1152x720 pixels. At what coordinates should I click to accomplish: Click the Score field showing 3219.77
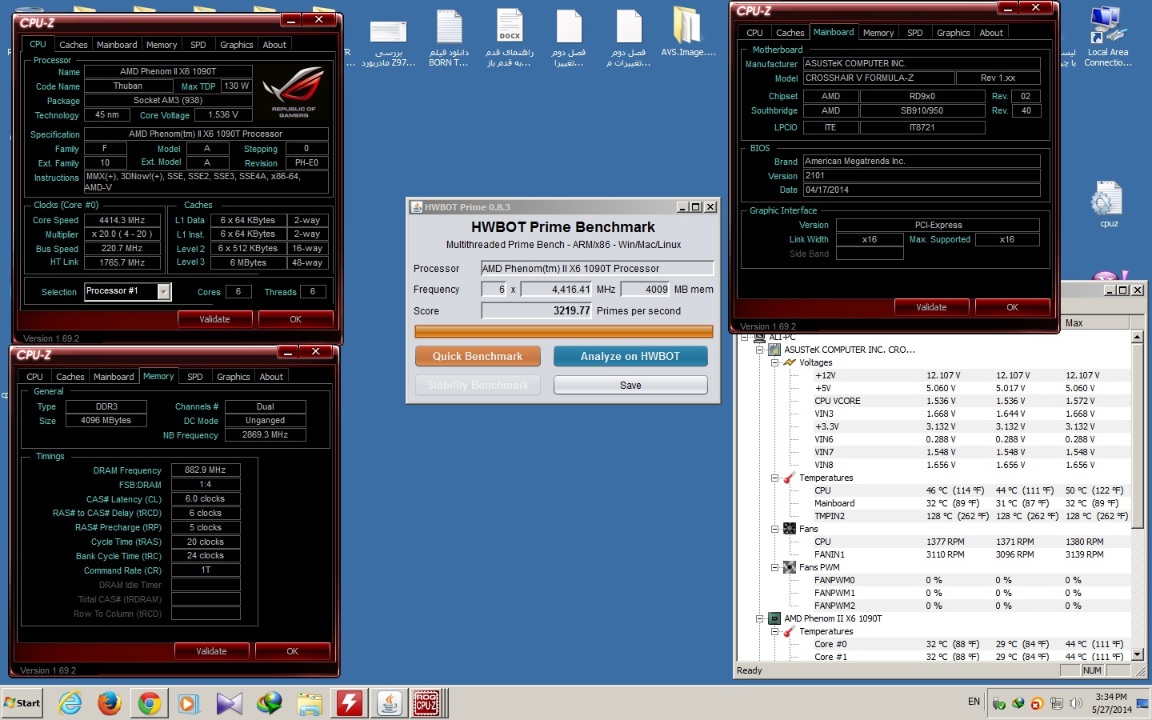(x=537, y=311)
